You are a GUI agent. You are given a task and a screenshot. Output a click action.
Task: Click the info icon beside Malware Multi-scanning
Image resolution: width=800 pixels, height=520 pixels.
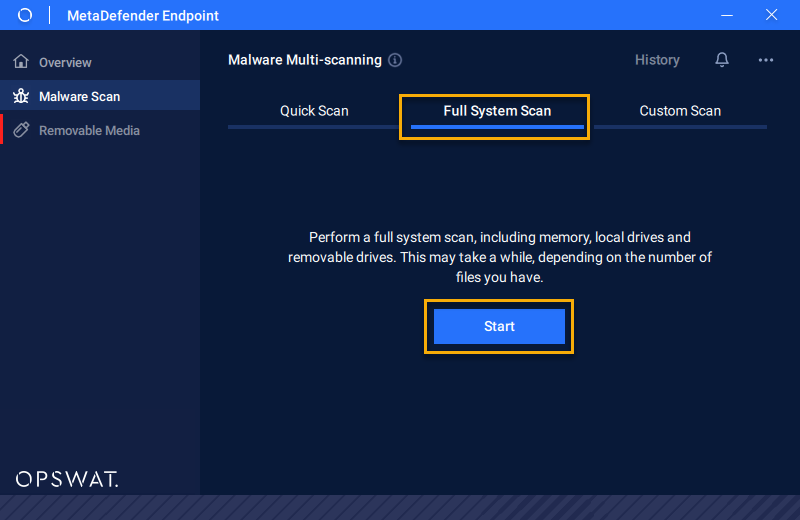click(x=395, y=60)
